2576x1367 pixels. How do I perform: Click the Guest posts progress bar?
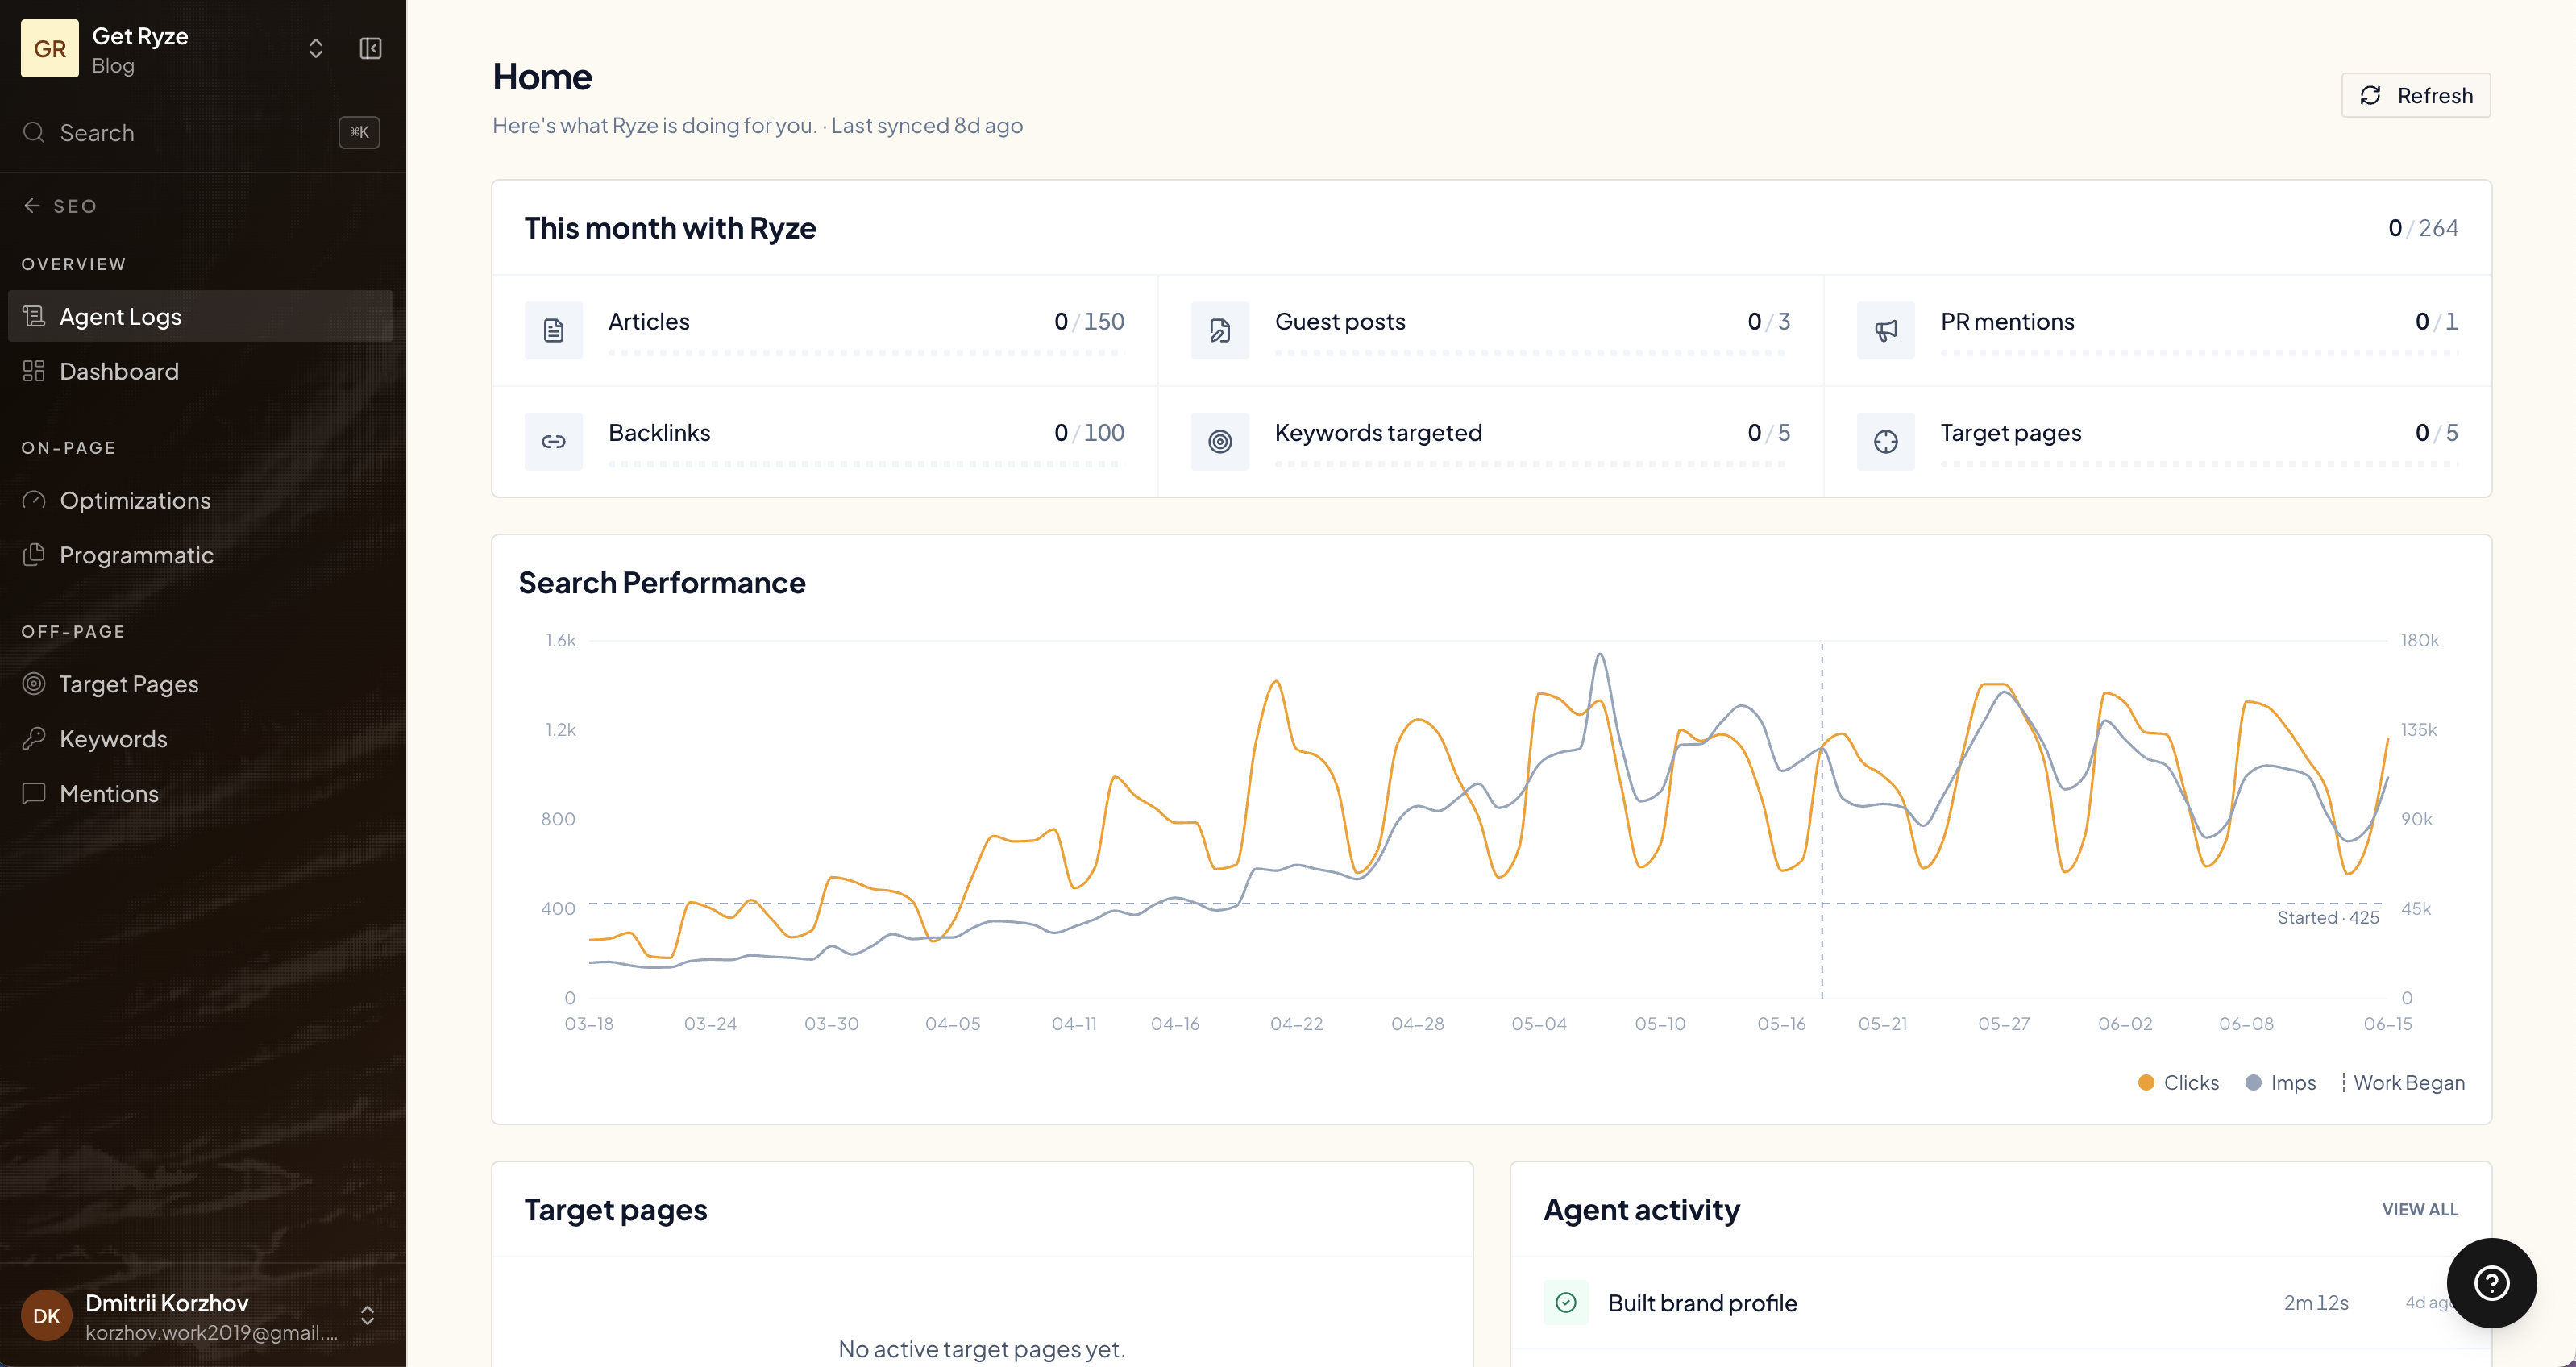1532,353
